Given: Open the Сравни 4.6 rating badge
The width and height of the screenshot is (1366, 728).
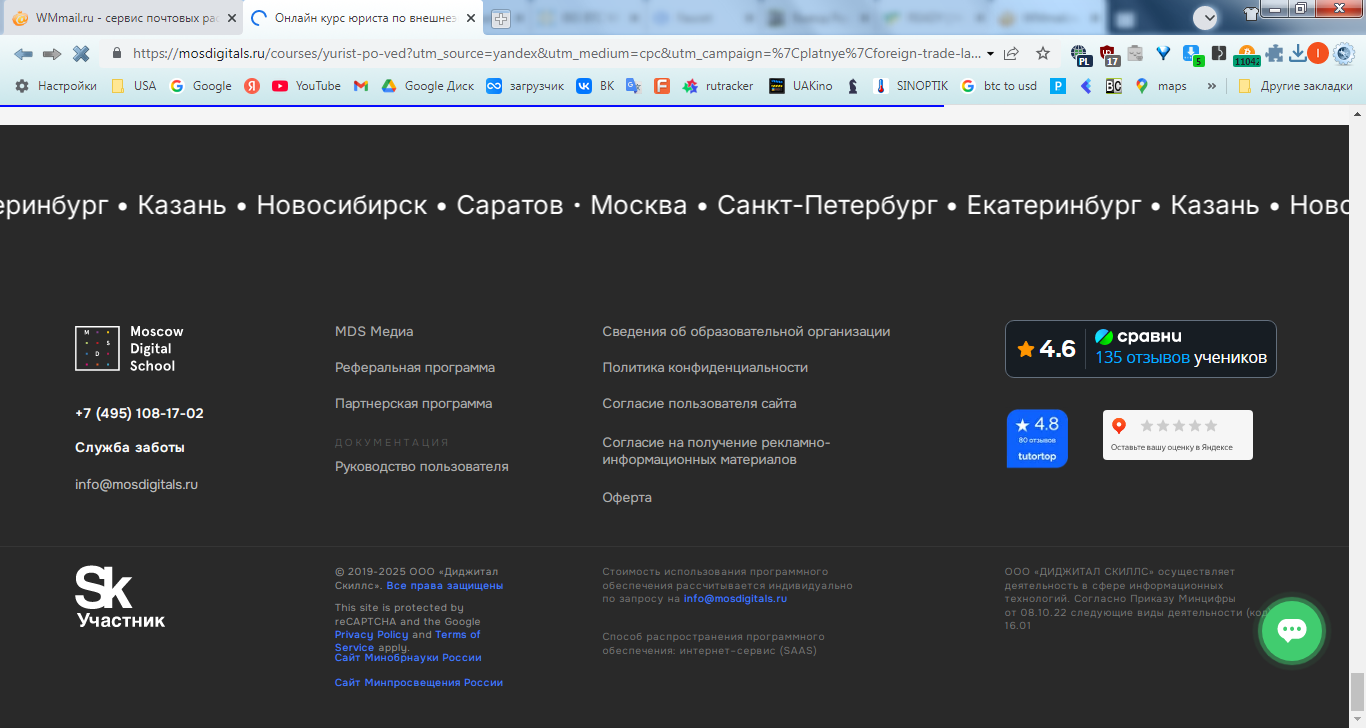Looking at the screenshot, I should click(x=1141, y=349).
